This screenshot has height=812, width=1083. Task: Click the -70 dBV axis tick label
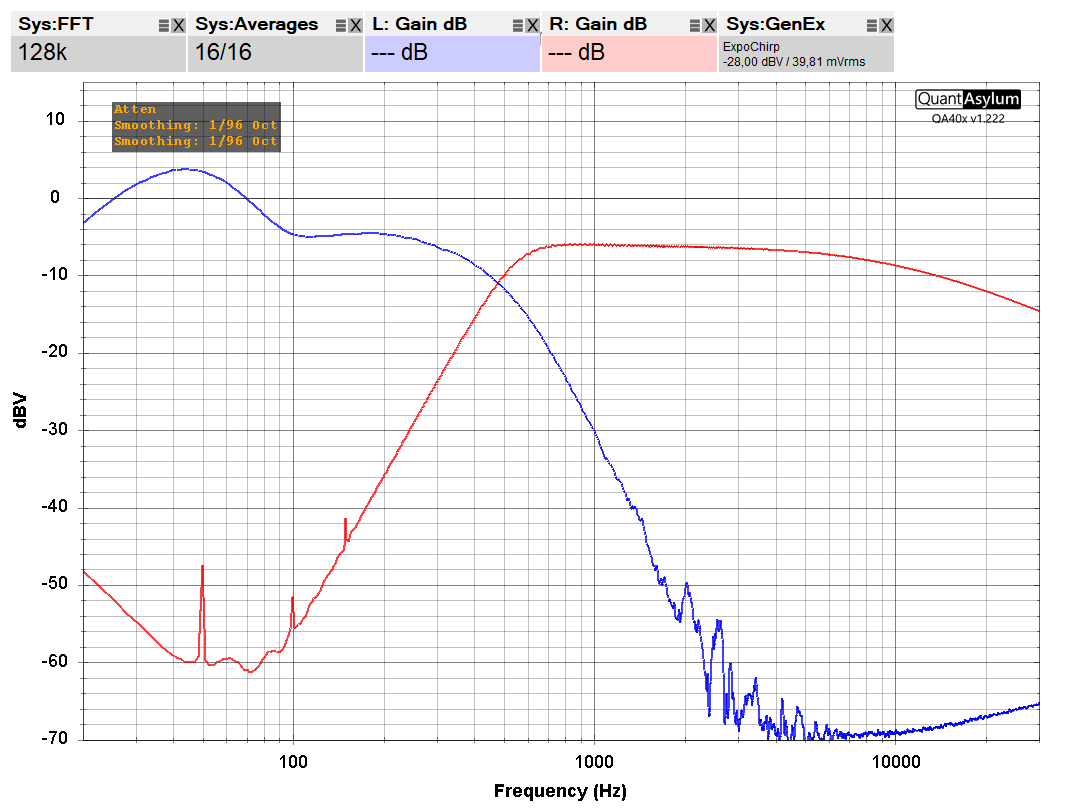point(53,738)
